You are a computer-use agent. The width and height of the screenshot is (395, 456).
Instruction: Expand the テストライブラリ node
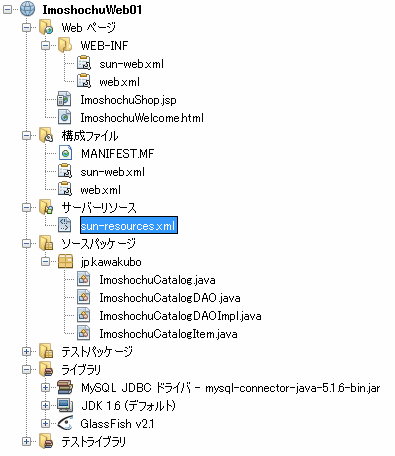click(x=27, y=441)
